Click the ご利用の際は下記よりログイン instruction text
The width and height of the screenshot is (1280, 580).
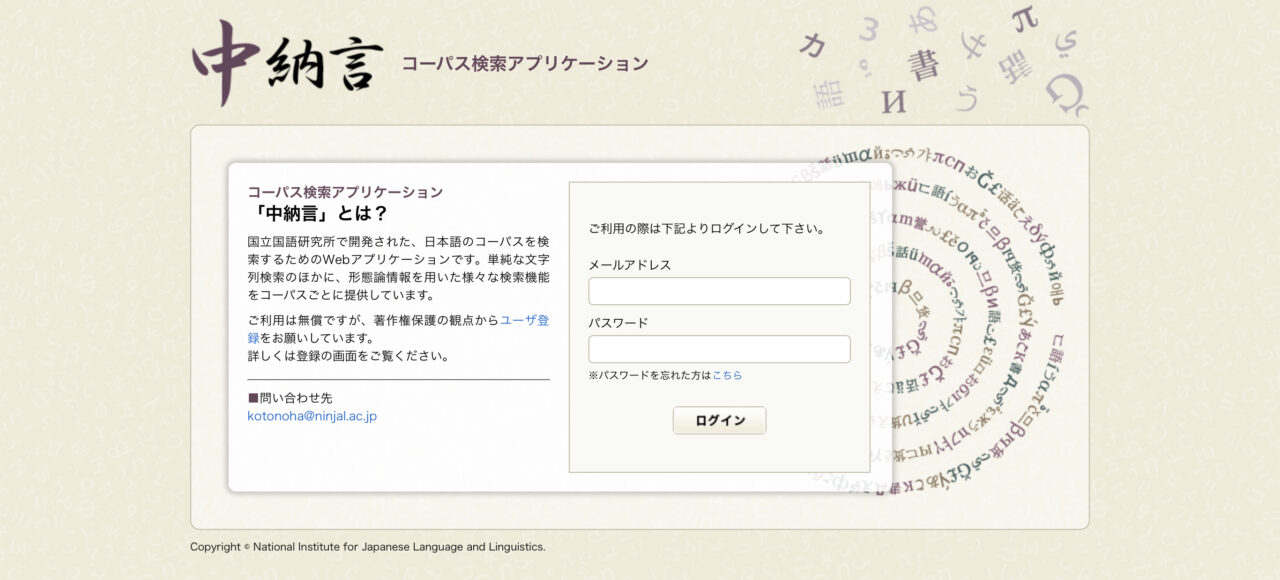pyautogui.click(x=706, y=228)
